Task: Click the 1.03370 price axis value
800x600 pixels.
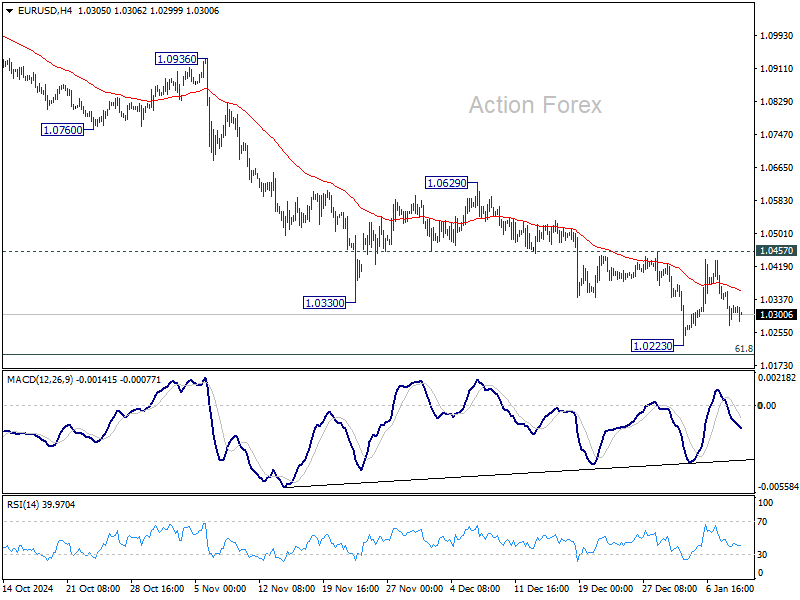Action: pos(777,299)
